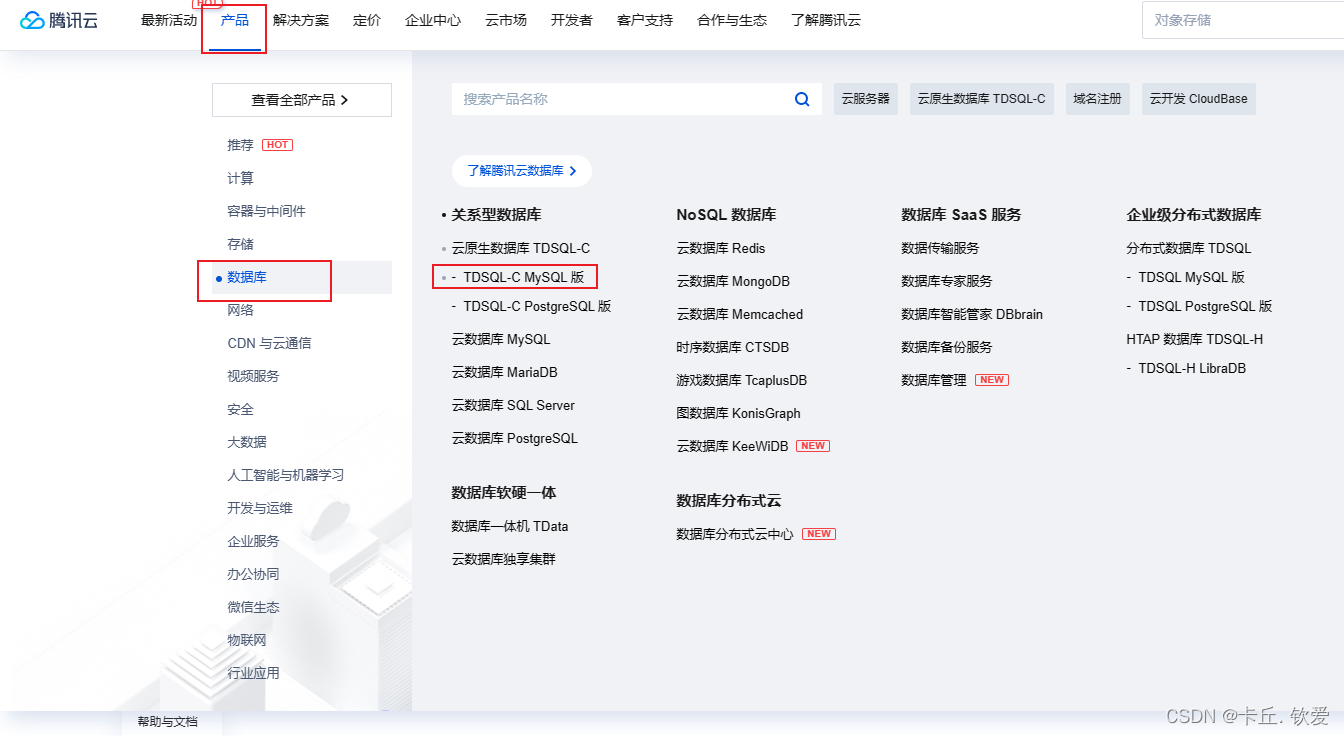Open 图数据库 KonisGraph link

point(739,413)
